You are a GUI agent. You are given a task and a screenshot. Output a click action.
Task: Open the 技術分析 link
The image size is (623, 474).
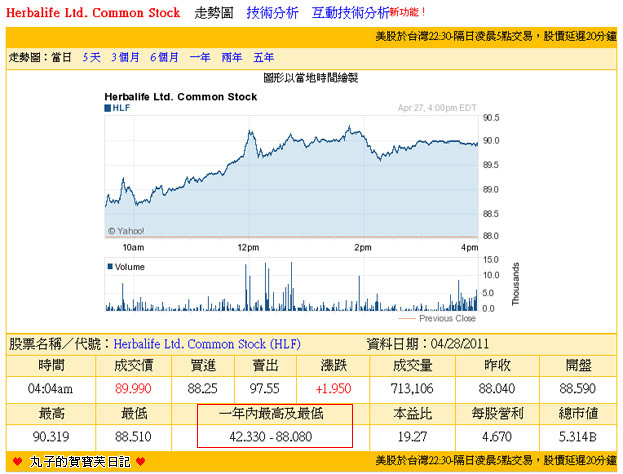tap(272, 13)
